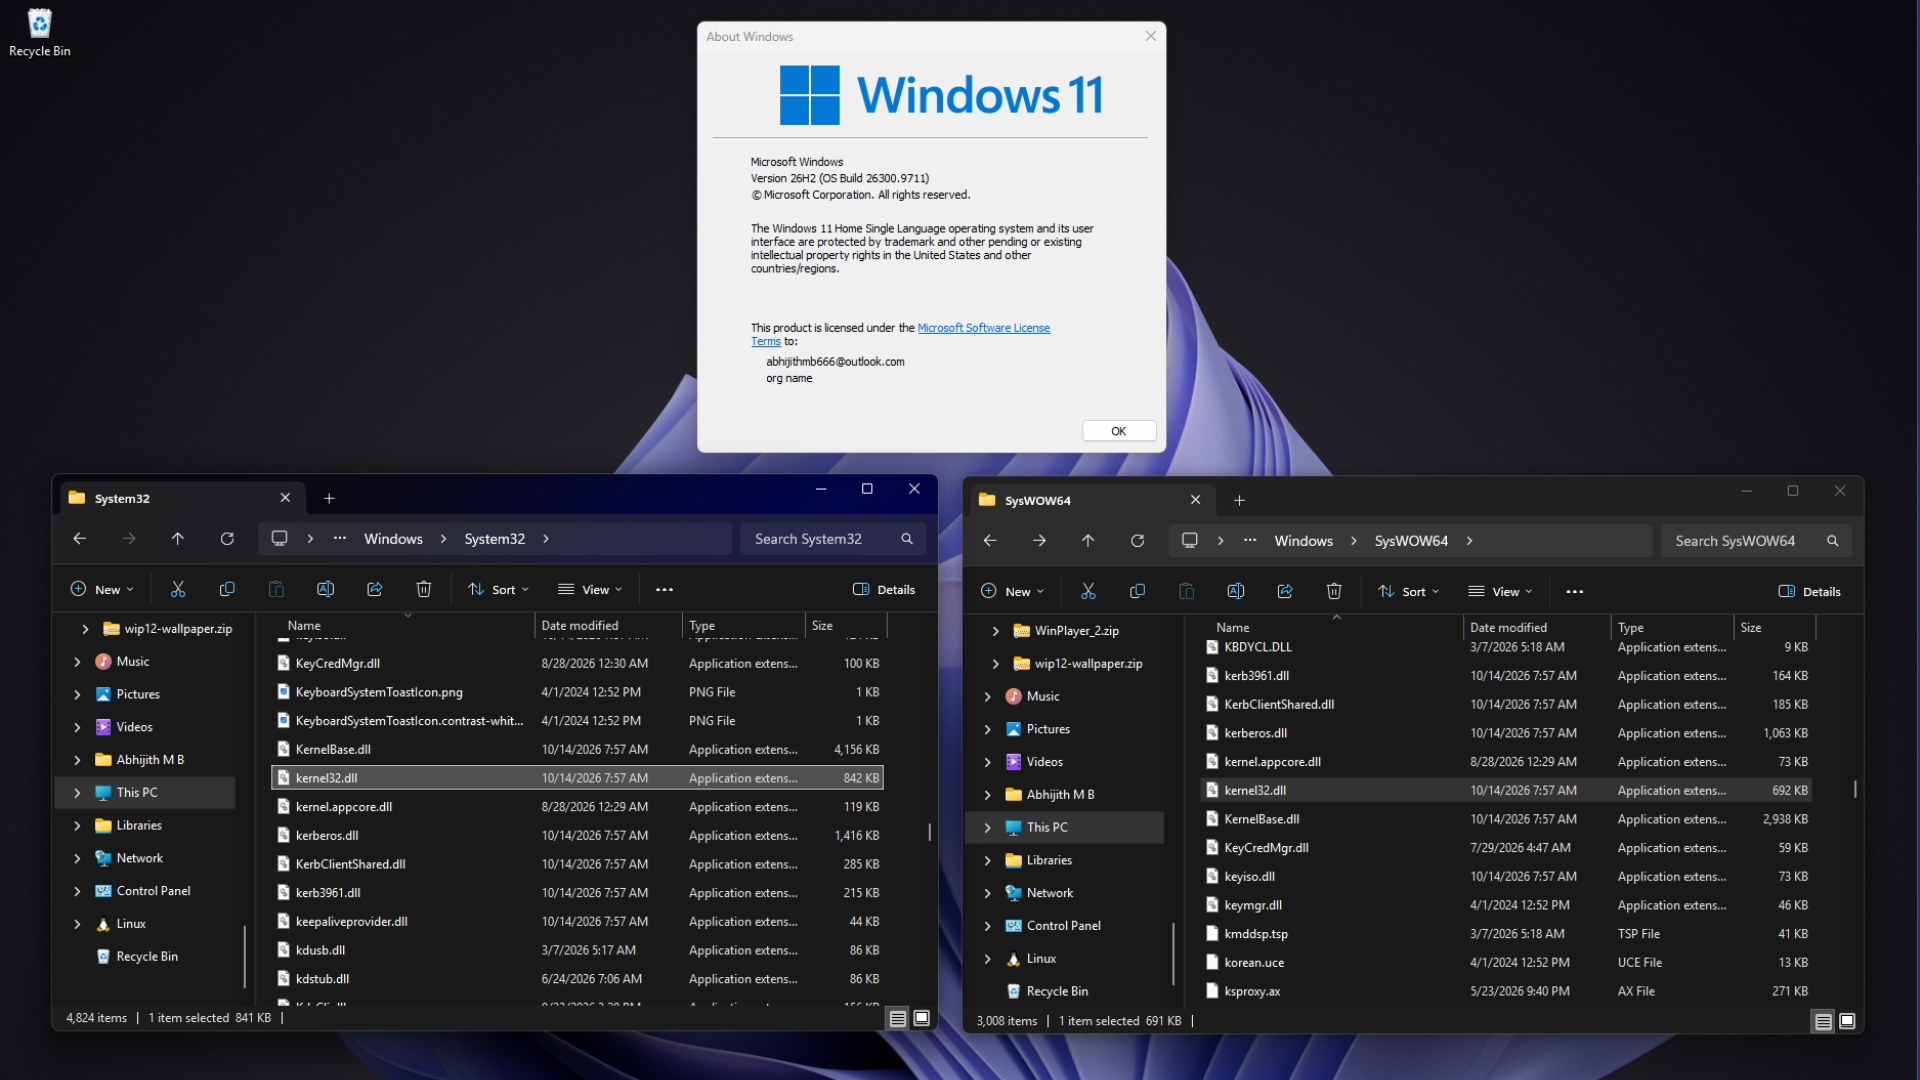The height and width of the screenshot is (1080, 1920).
Task: Expand Libraries node in SysWOW64 sidebar
Action: click(987, 861)
